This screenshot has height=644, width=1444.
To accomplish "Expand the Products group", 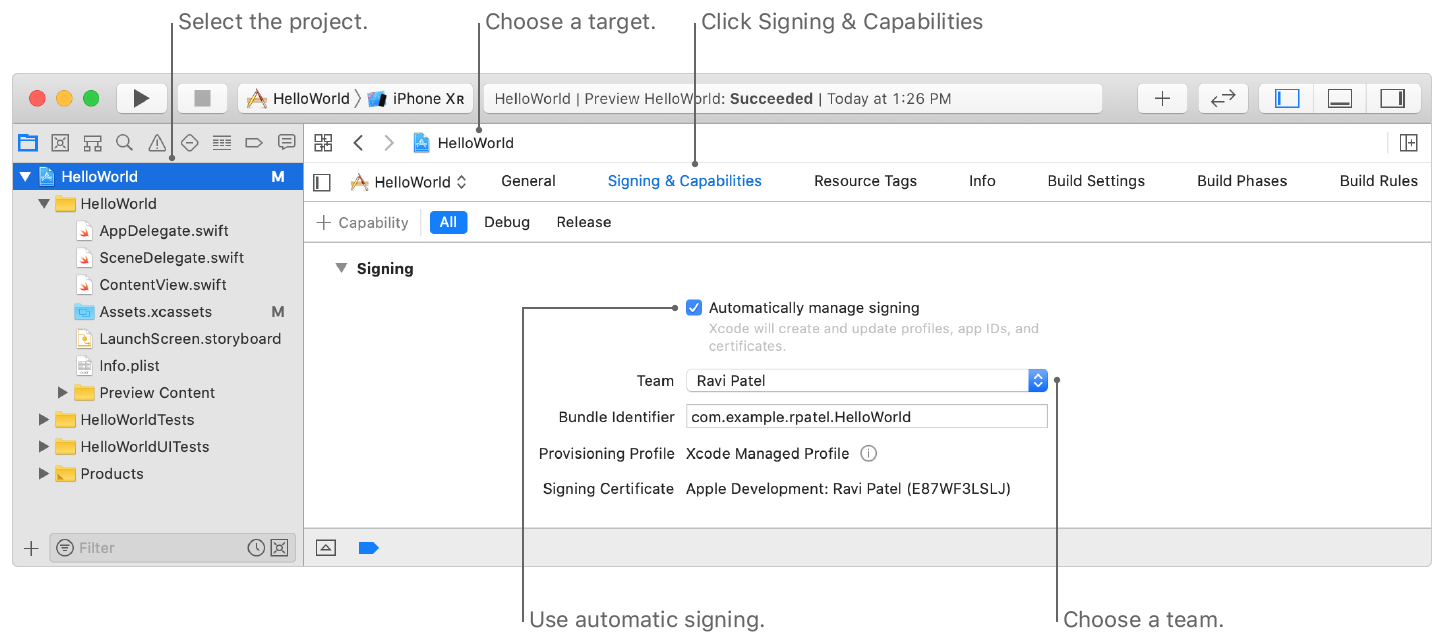I will (x=44, y=474).
